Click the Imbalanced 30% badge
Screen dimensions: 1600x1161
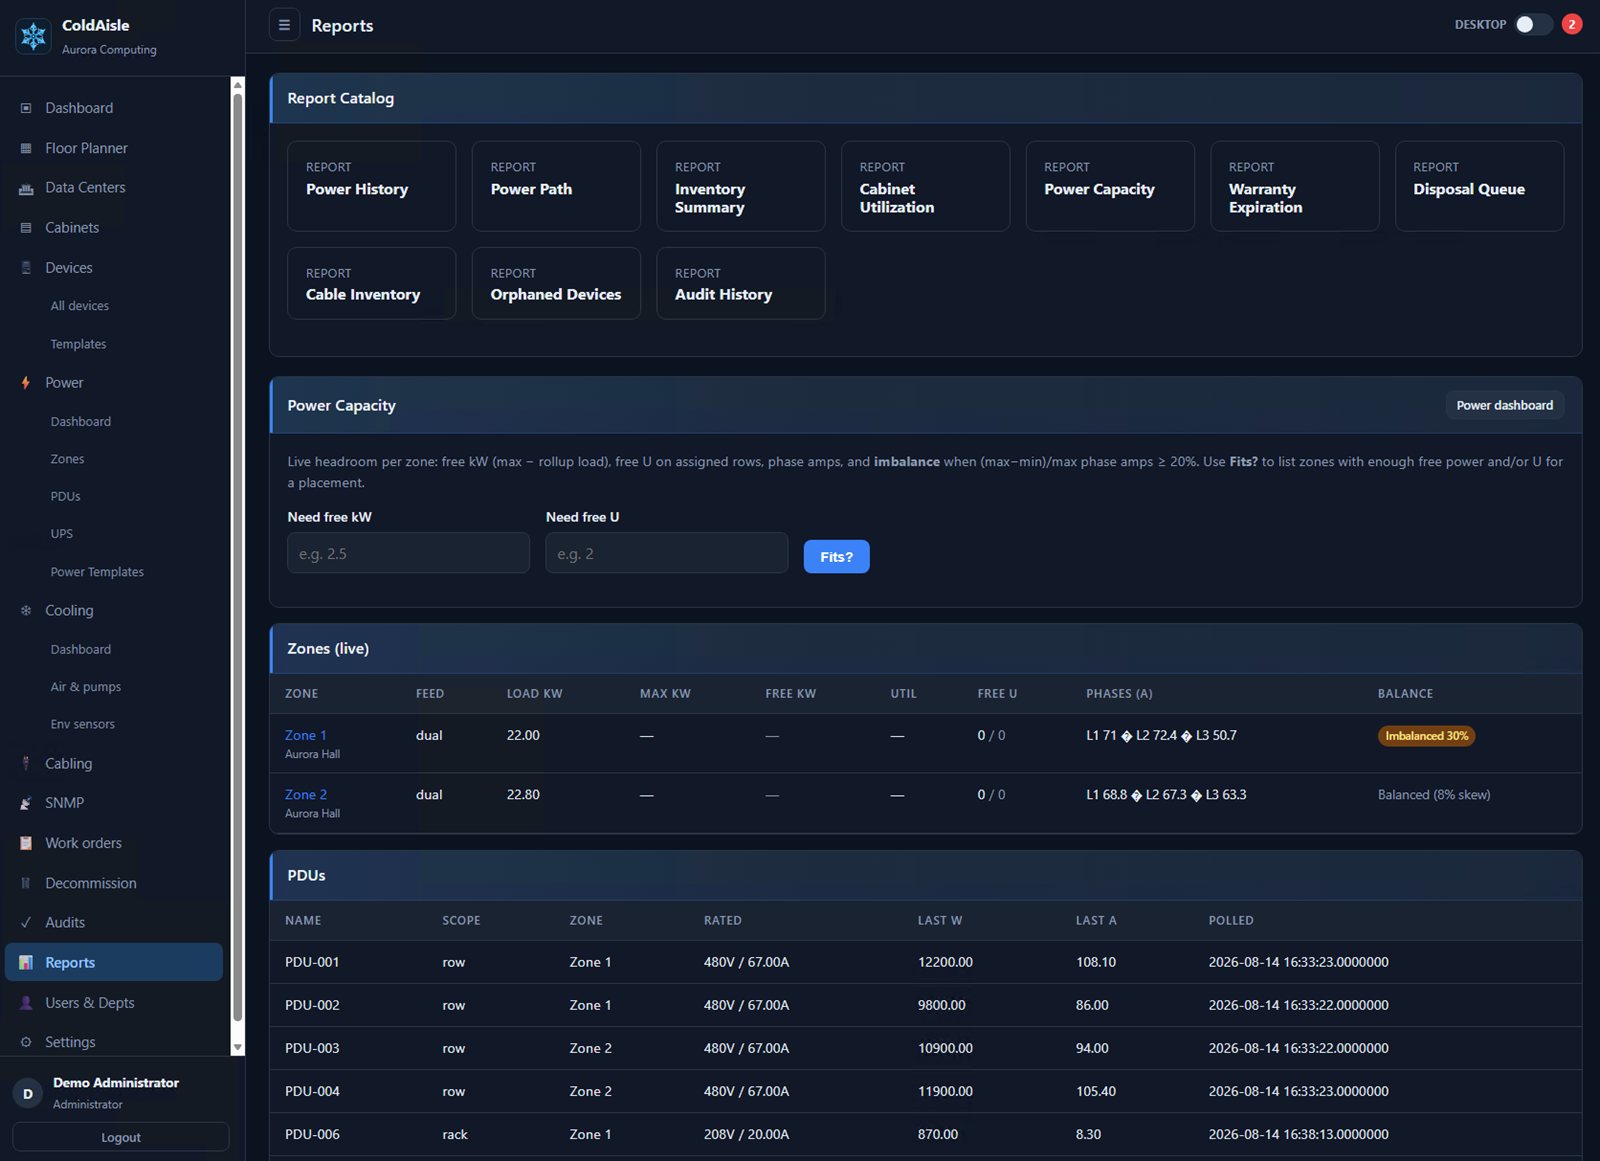[x=1426, y=736]
